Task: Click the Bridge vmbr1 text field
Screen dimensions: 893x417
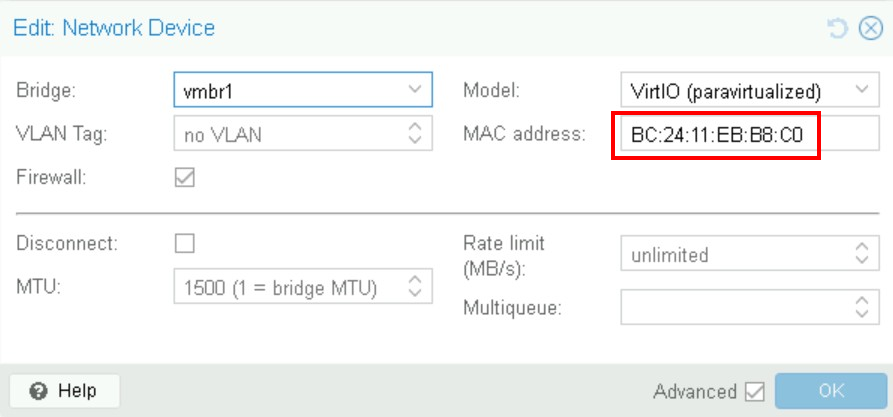Action: (288, 89)
